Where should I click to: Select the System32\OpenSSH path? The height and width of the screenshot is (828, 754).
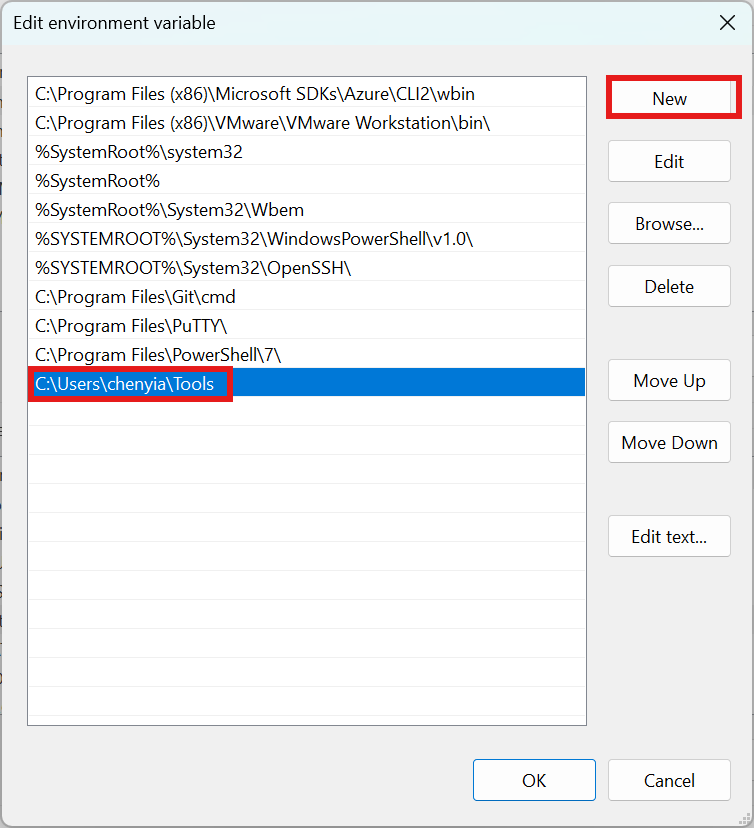(307, 267)
